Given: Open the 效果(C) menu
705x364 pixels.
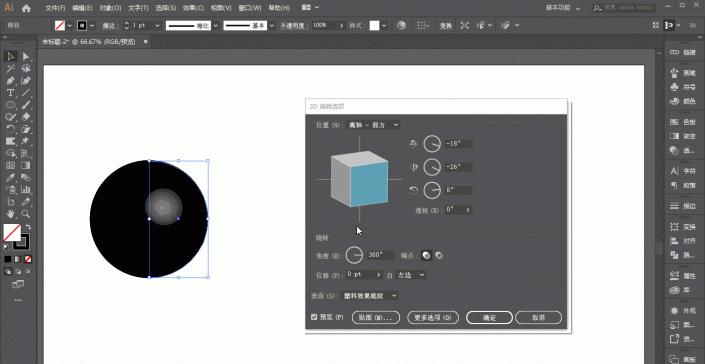Looking at the screenshot, I should tap(193, 8).
